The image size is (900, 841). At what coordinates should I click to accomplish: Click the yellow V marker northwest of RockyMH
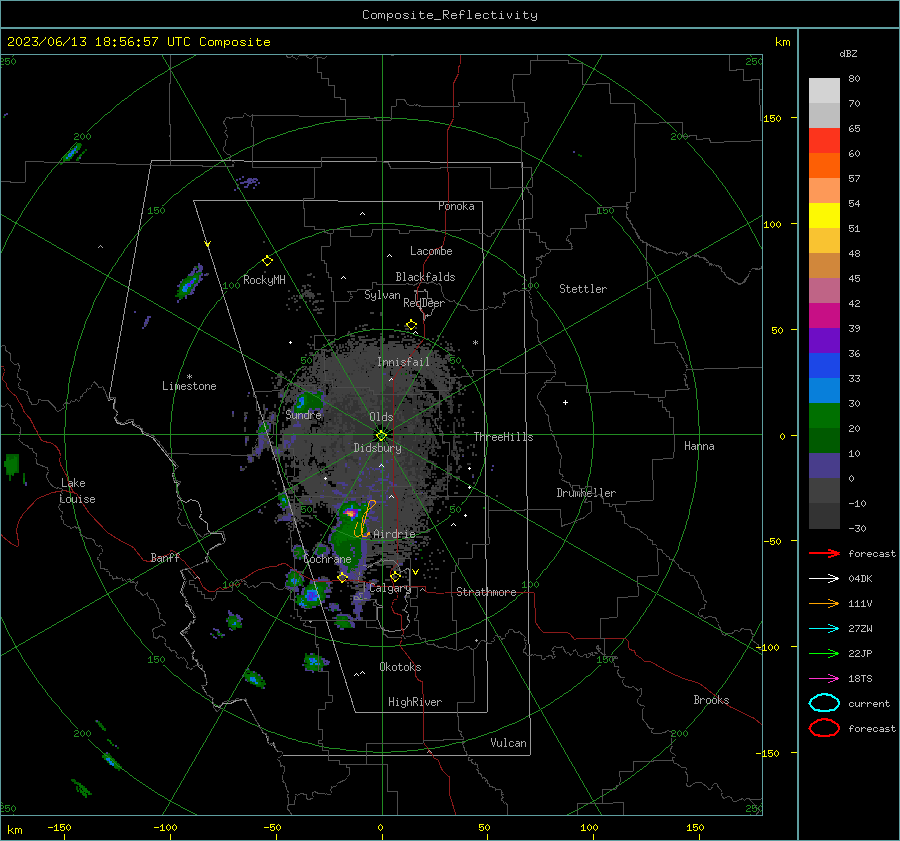pos(208,244)
